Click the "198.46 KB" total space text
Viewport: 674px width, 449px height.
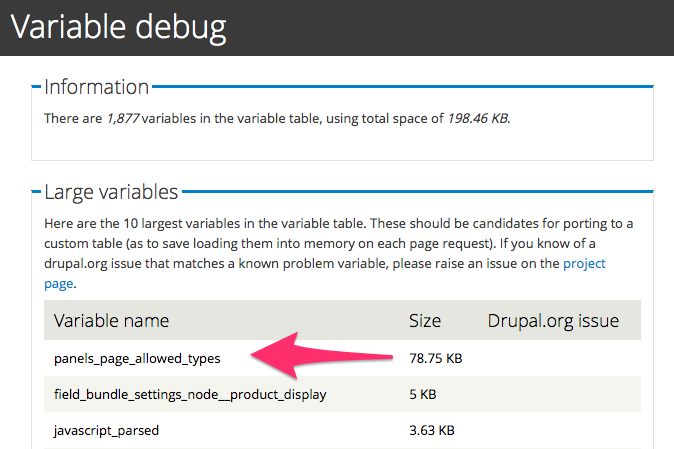(x=477, y=119)
